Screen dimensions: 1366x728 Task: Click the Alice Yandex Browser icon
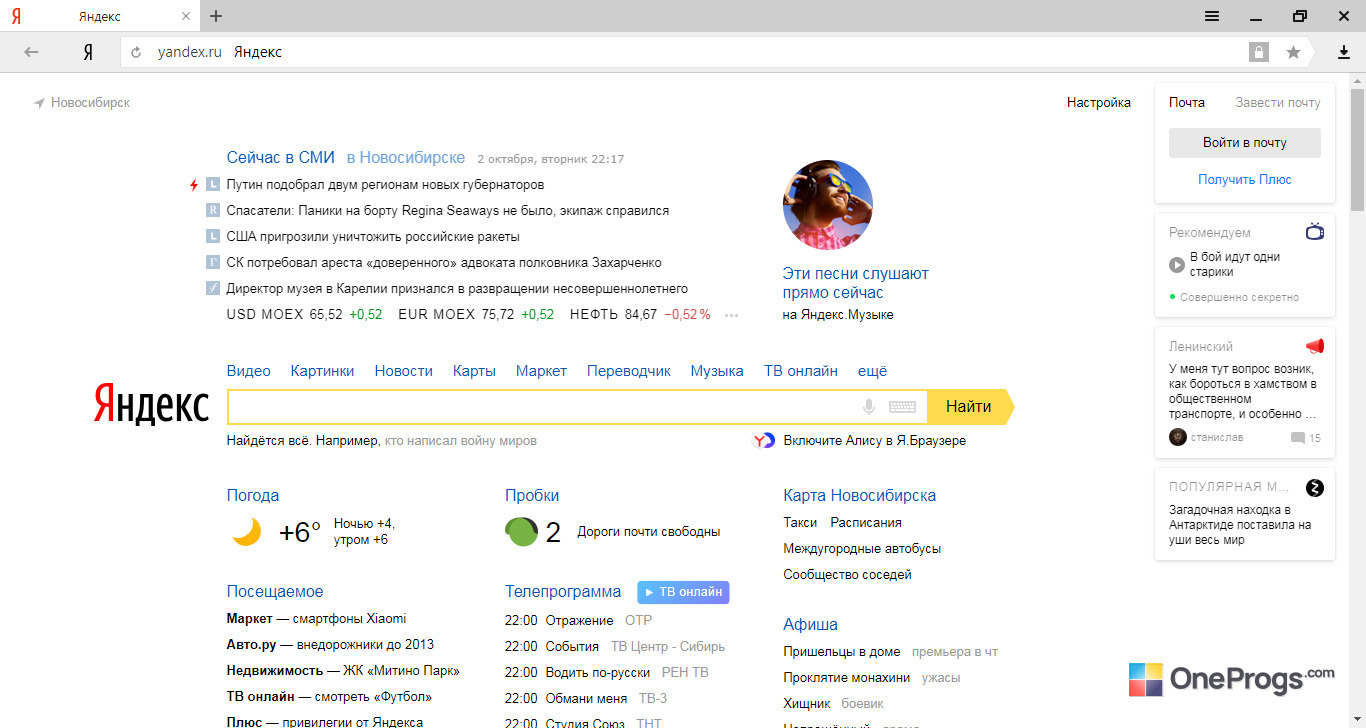pyautogui.click(x=764, y=440)
